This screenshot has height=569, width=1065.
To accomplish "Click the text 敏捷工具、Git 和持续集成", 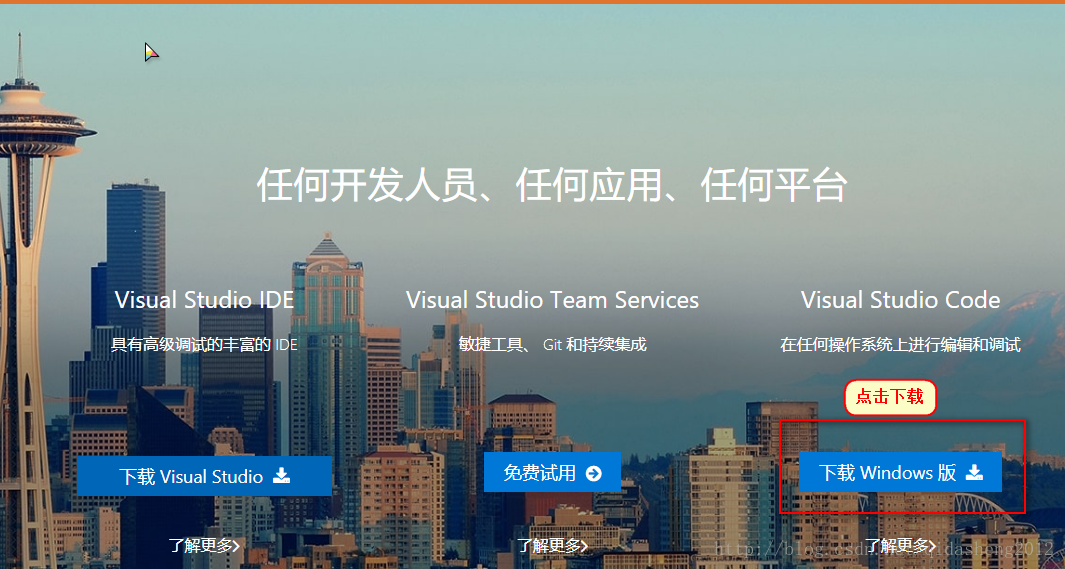I will (552, 344).
